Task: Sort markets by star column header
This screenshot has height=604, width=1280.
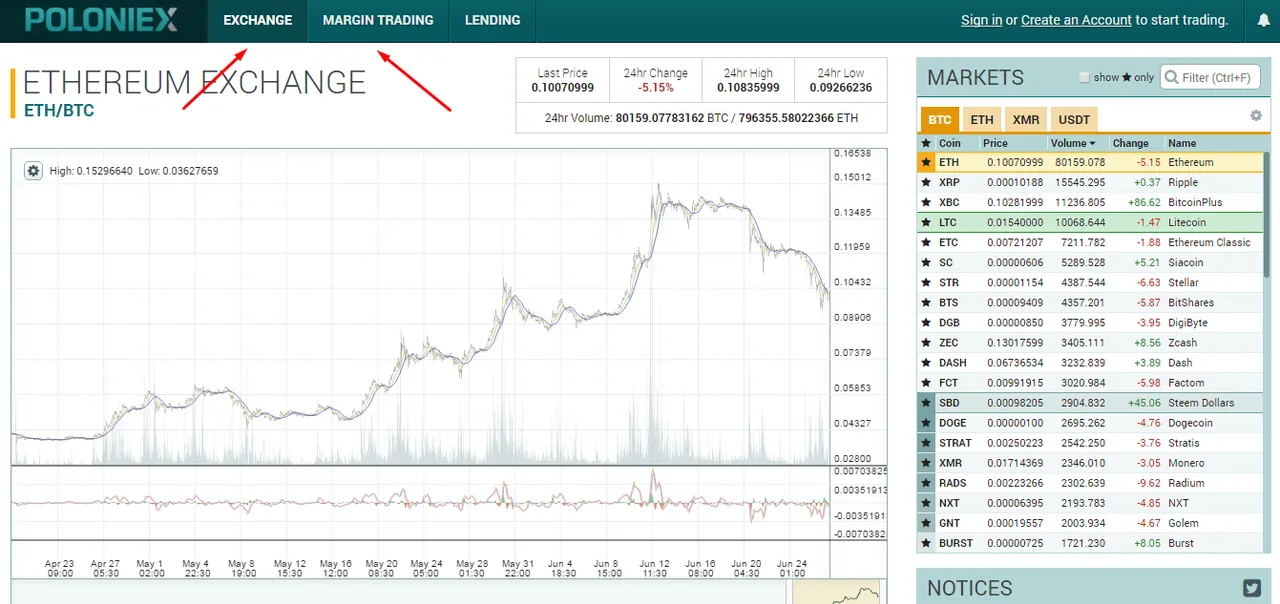Action: pyautogui.click(x=926, y=143)
